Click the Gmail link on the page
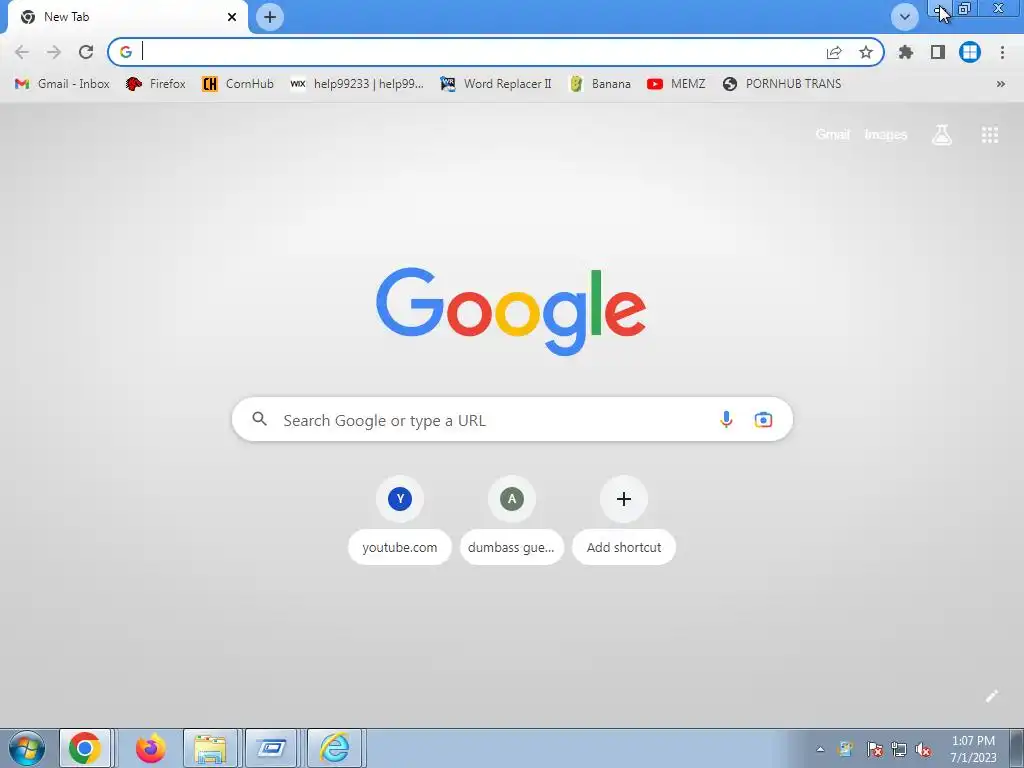1024x768 pixels. click(833, 135)
